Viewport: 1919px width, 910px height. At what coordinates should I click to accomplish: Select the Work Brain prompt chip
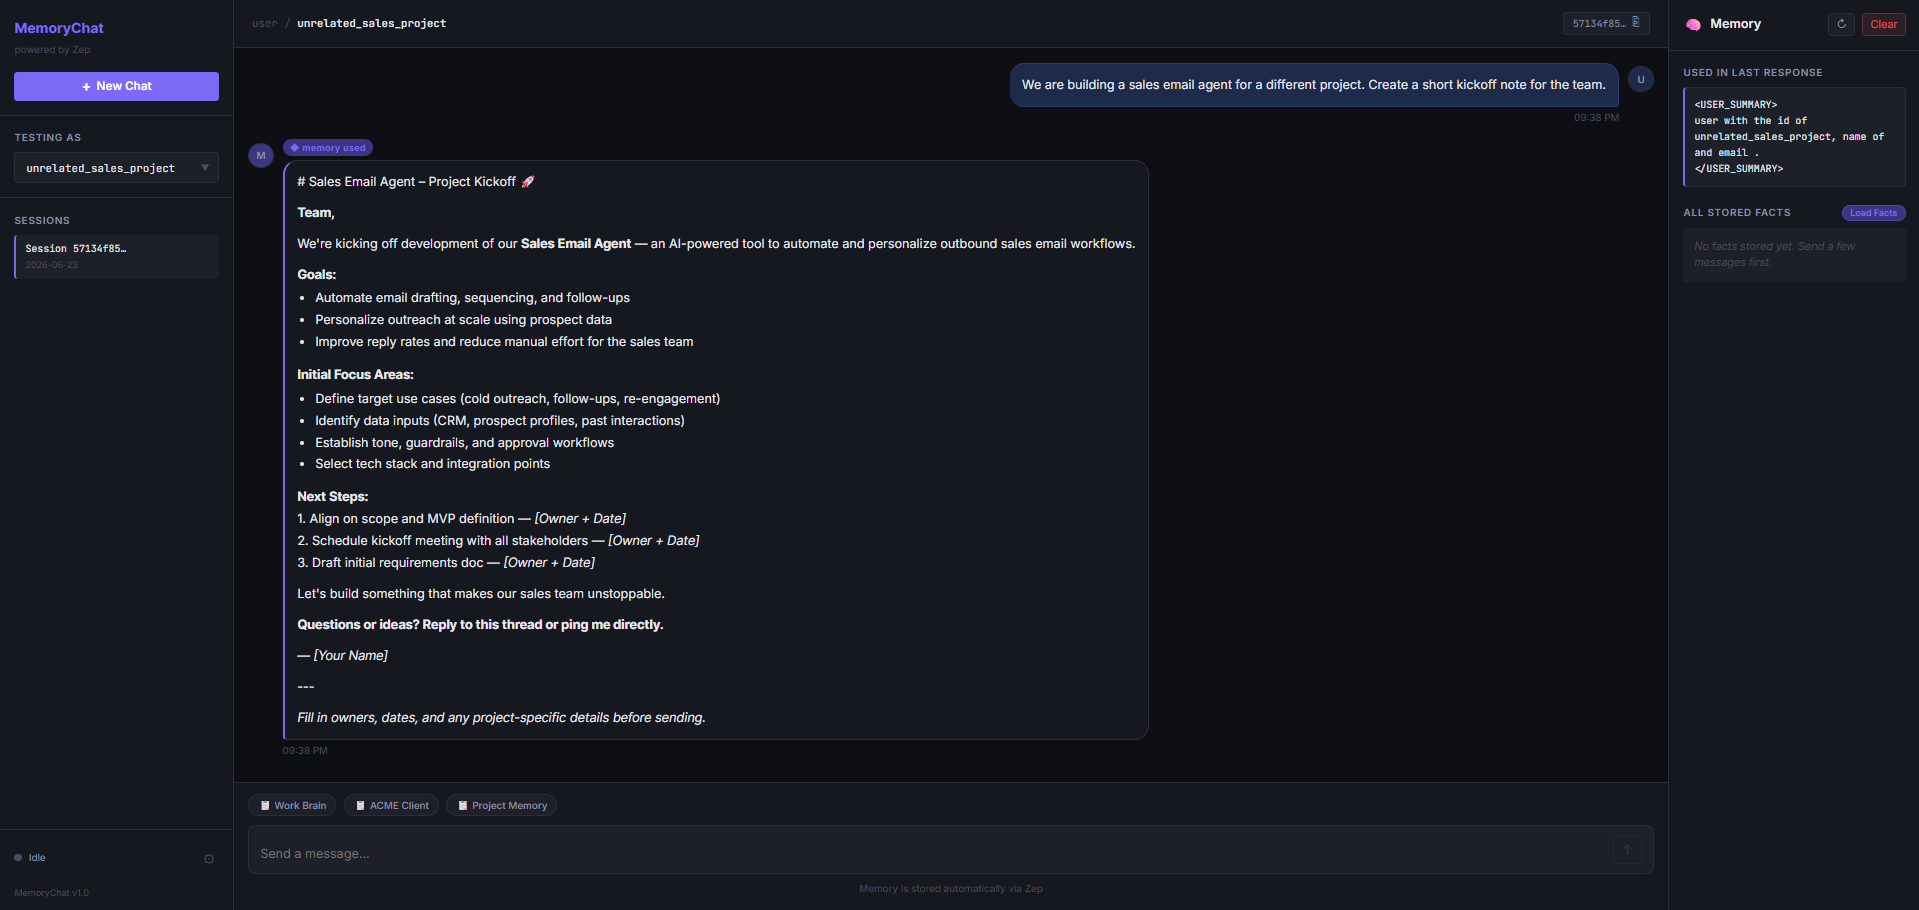292,805
